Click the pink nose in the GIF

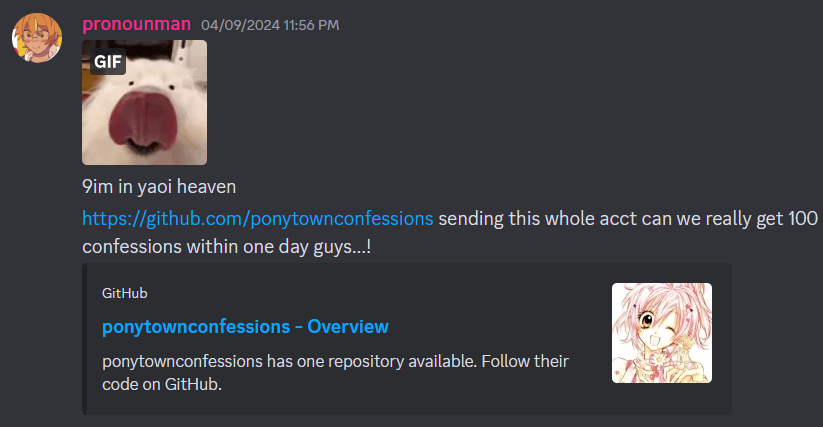tap(139, 120)
